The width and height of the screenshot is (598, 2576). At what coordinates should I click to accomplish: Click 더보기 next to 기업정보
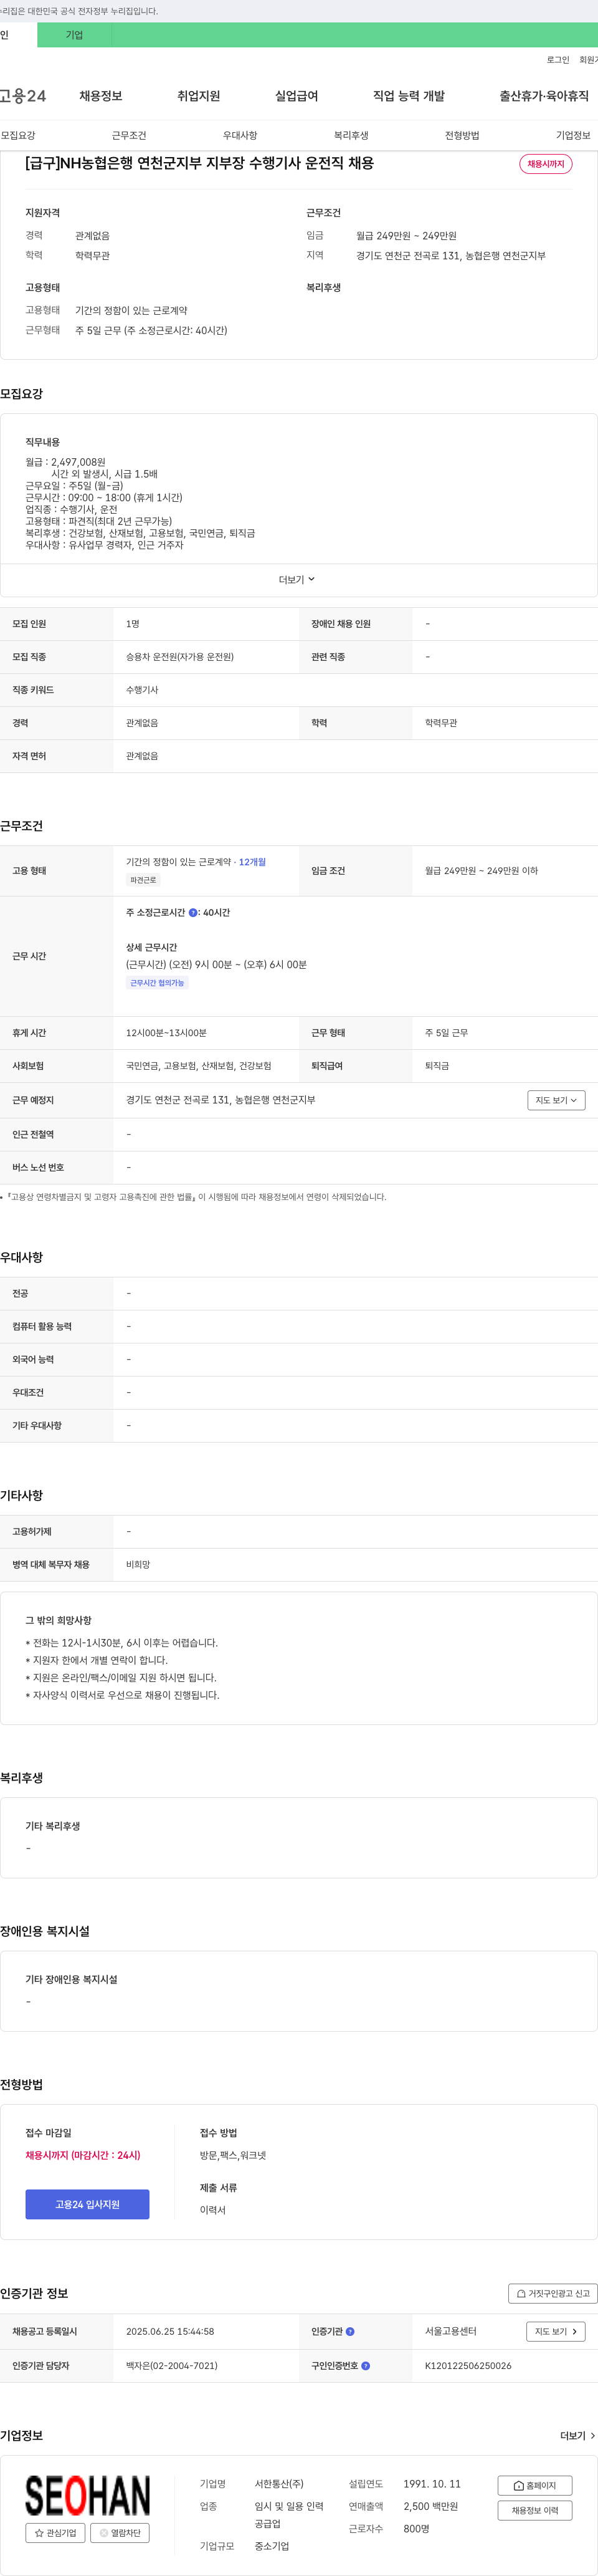pyautogui.click(x=578, y=2436)
